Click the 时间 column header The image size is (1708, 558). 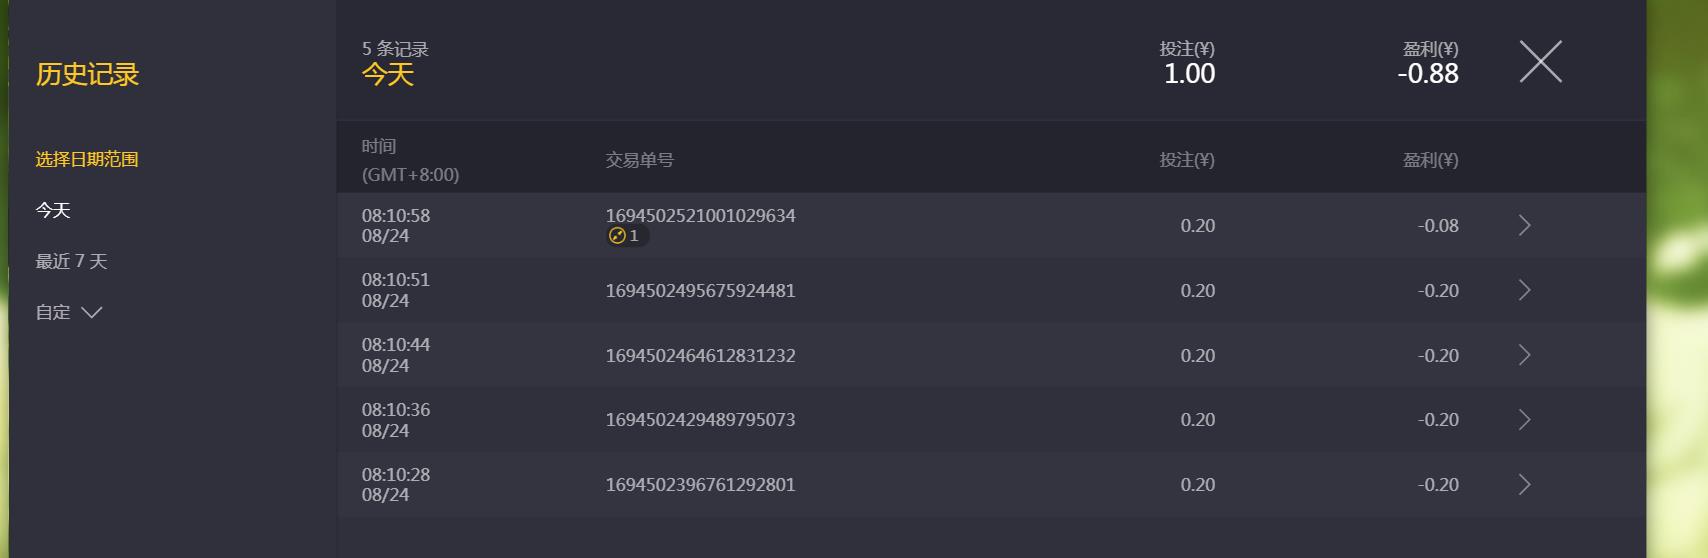coord(379,147)
